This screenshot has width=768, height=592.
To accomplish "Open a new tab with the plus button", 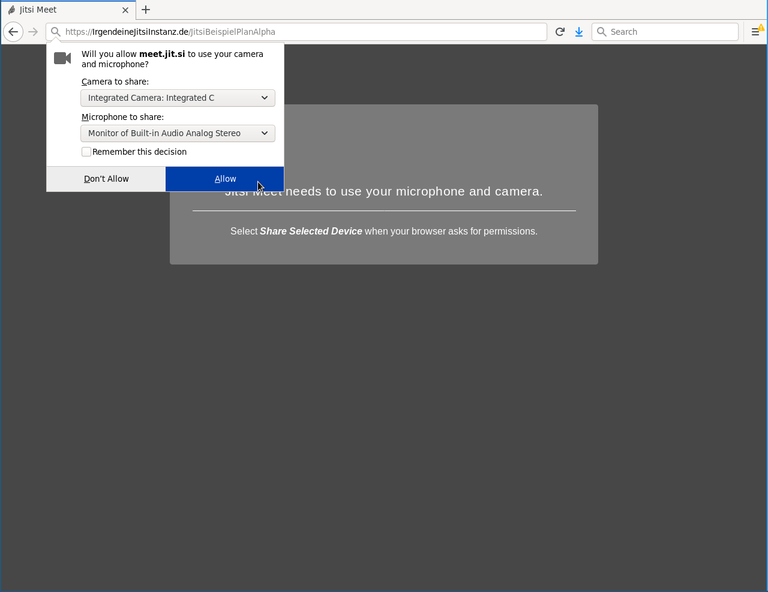I will (x=145, y=9).
